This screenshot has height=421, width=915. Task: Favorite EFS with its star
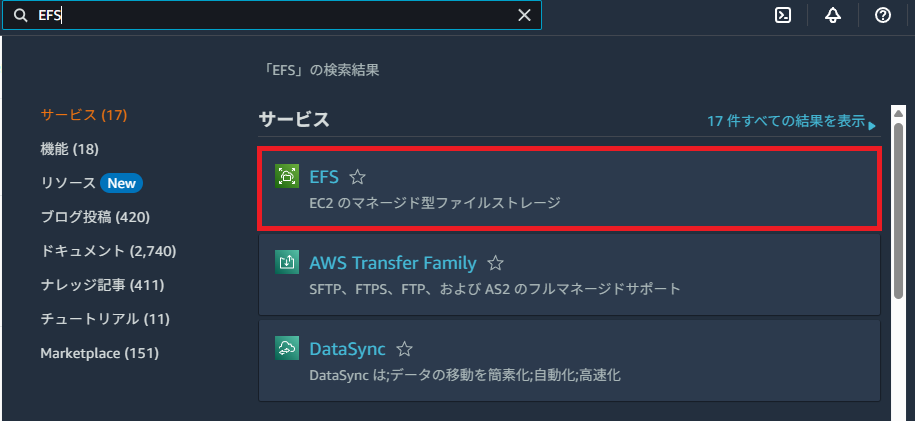tap(357, 176)
